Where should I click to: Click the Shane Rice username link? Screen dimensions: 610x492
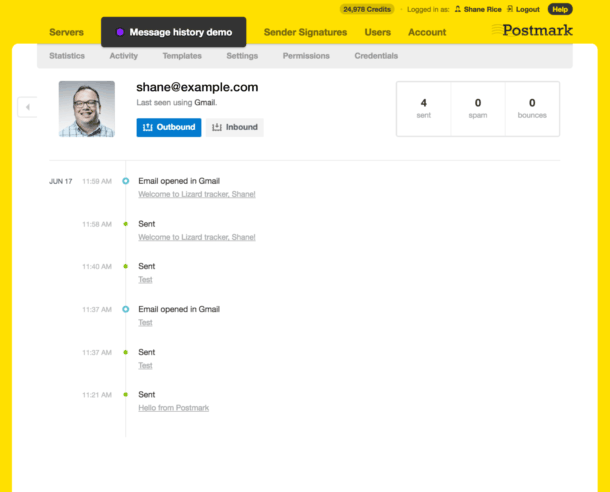click(482, 9)
